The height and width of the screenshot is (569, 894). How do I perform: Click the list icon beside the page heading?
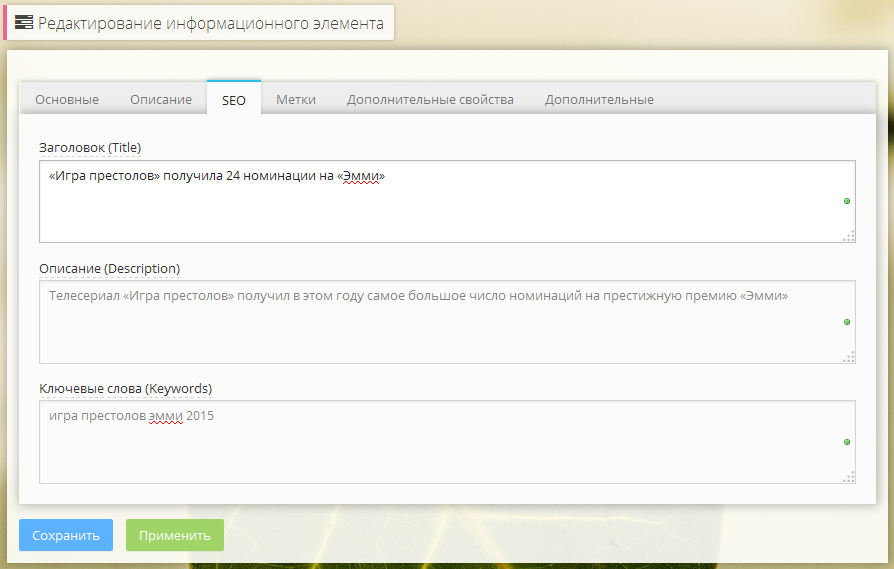[x=24, y=23]
